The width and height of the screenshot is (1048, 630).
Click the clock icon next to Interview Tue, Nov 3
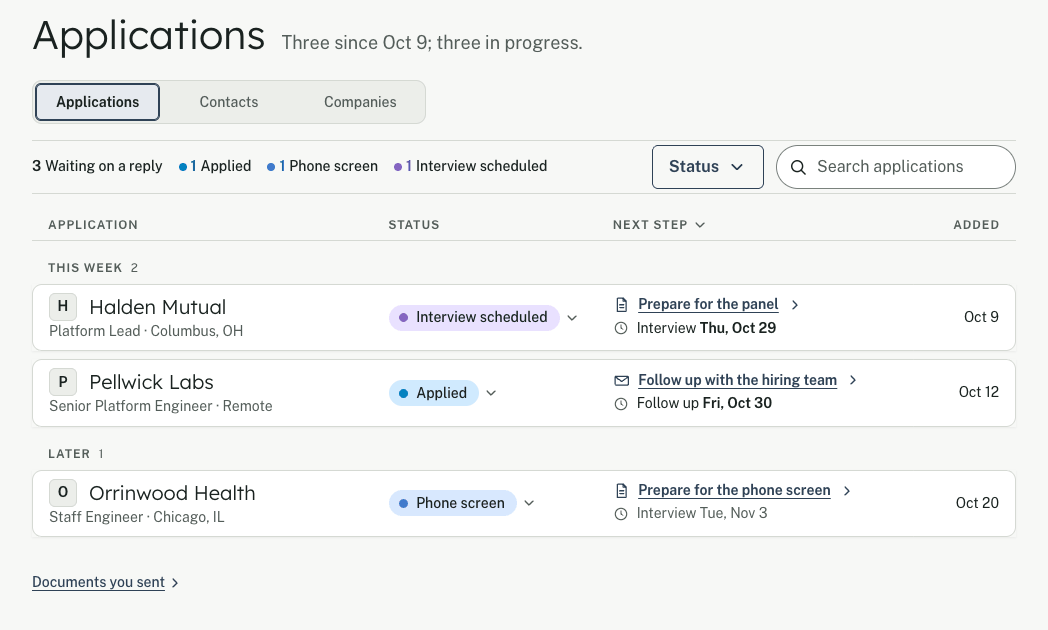(621, 514)
